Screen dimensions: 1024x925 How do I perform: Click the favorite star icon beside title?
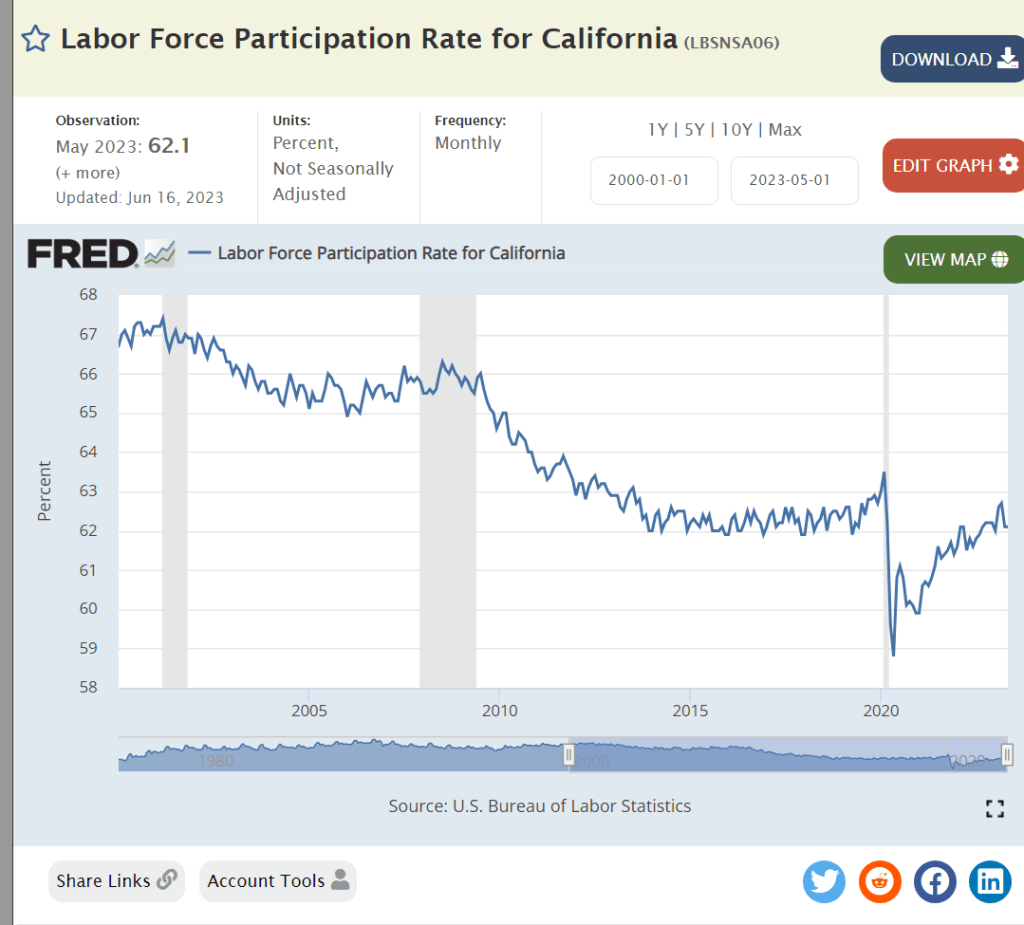click(x=35, y=39)
